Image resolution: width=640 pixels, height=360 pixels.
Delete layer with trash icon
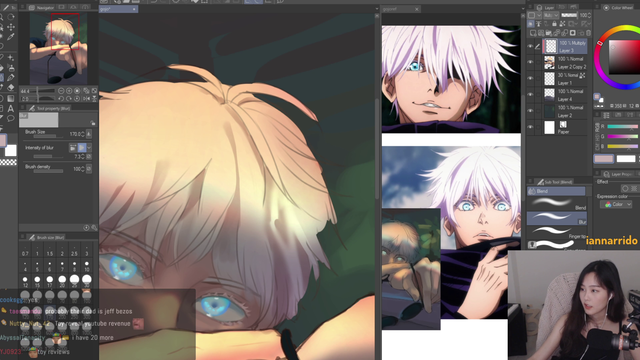[588, 33]
